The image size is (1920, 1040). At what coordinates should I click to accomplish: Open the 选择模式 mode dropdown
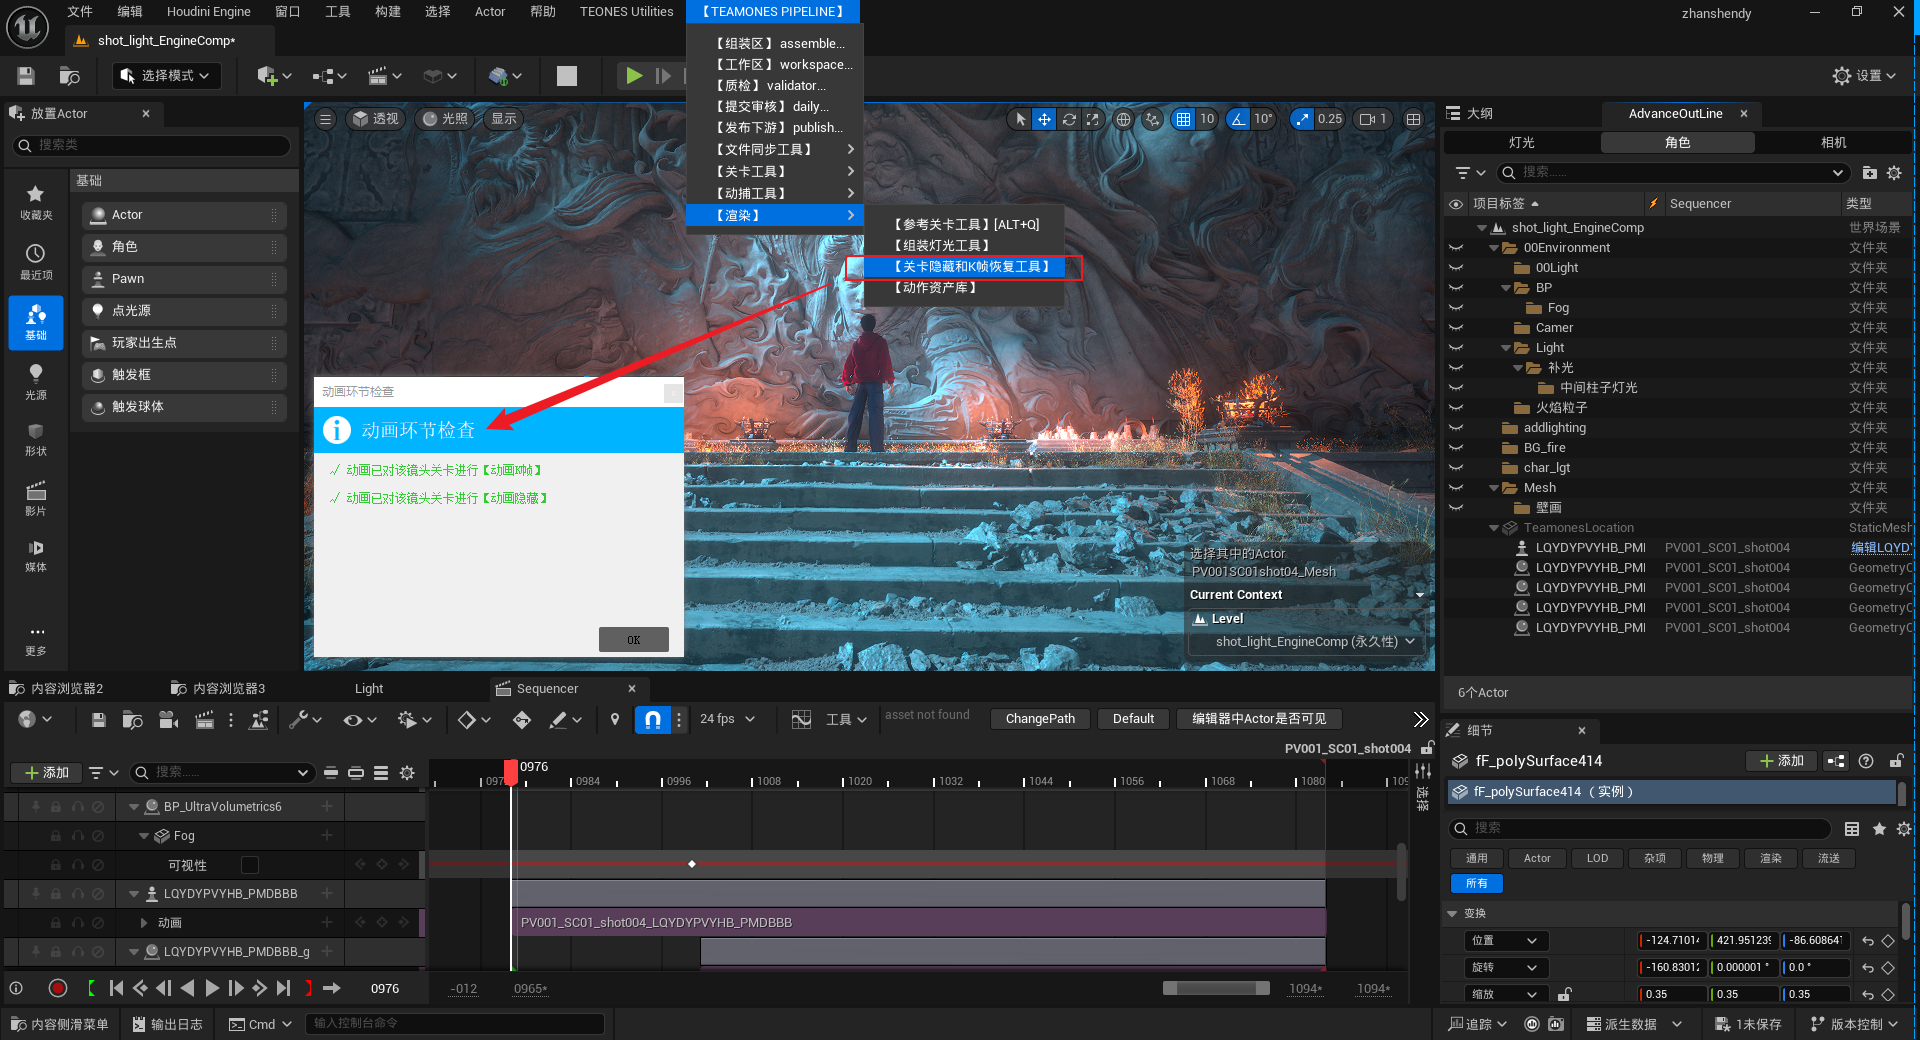coord(166,76)
